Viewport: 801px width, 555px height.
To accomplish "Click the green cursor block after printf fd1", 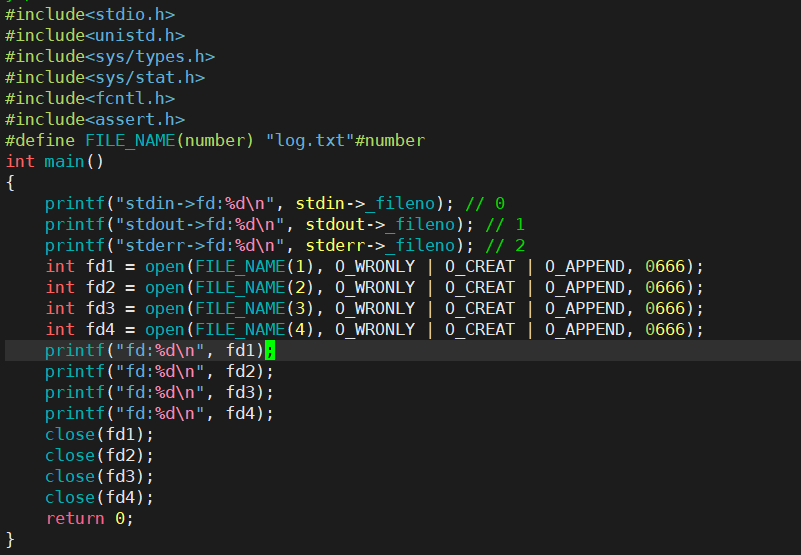I will [270, 351].
